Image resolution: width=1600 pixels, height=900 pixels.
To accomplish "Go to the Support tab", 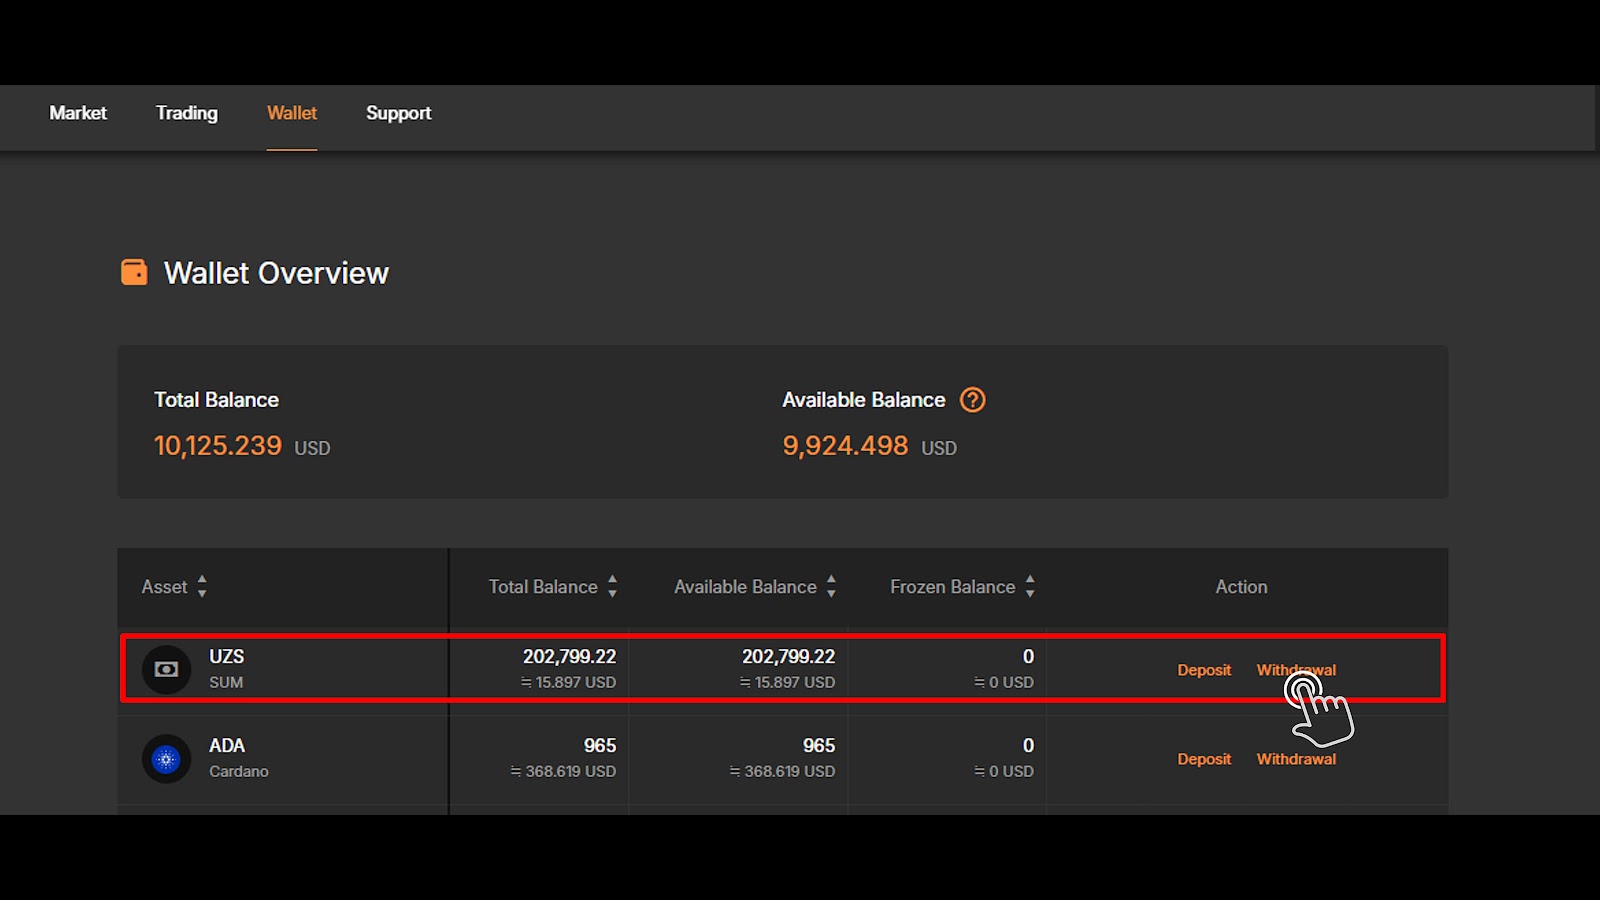I will pos(399,113).
